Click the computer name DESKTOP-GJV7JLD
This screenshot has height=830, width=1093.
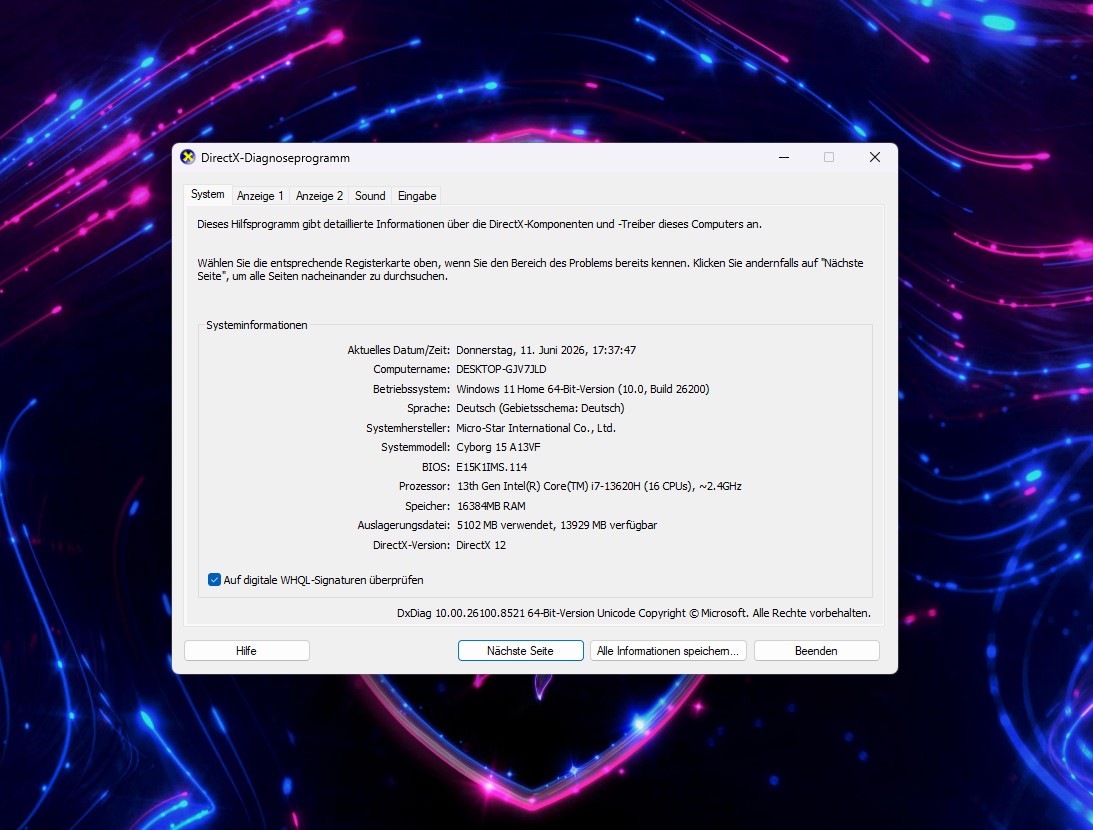(501, 369)
